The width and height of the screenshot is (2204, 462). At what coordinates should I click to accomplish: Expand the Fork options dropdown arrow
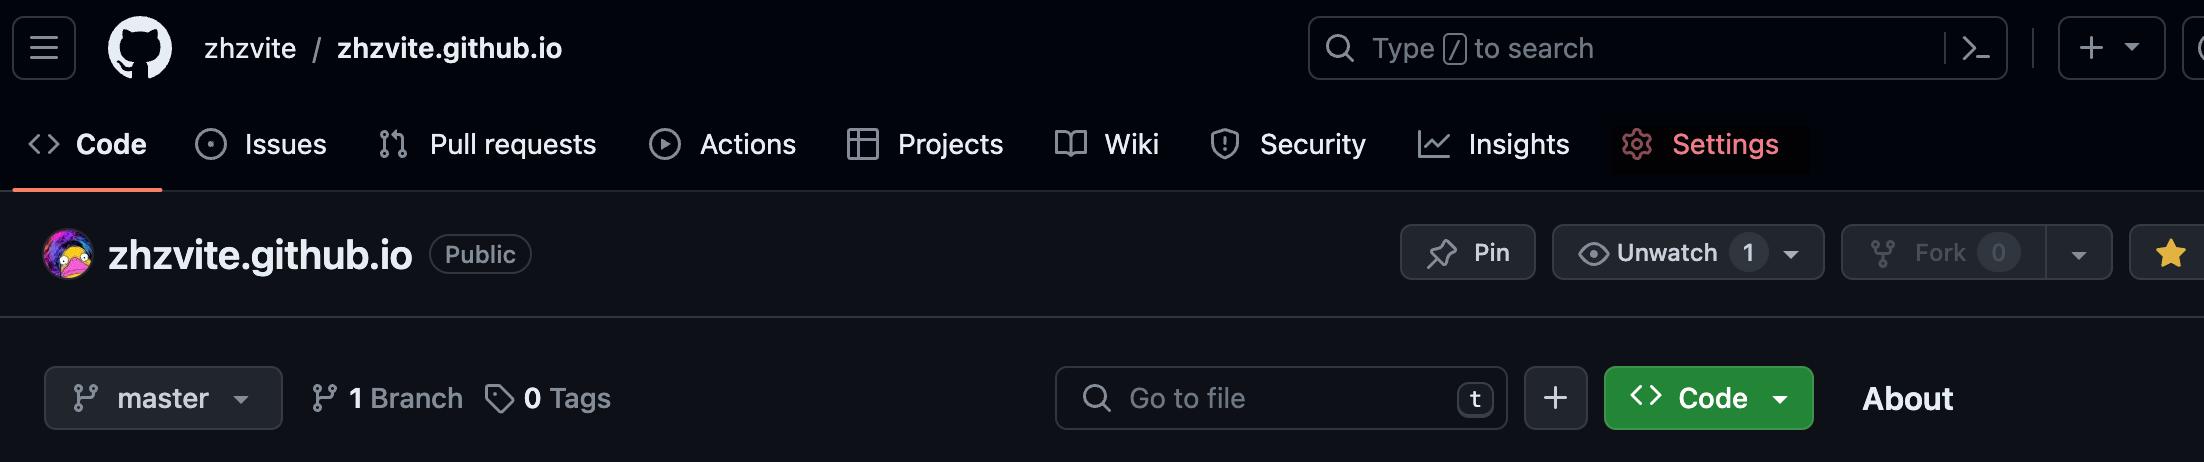tap(2078, 254)
